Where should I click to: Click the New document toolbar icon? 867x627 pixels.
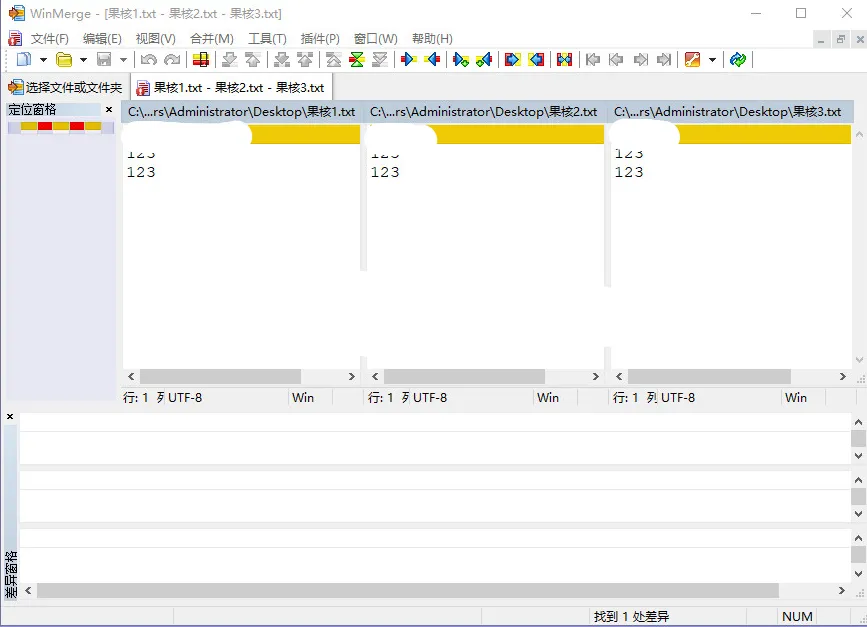24,60
